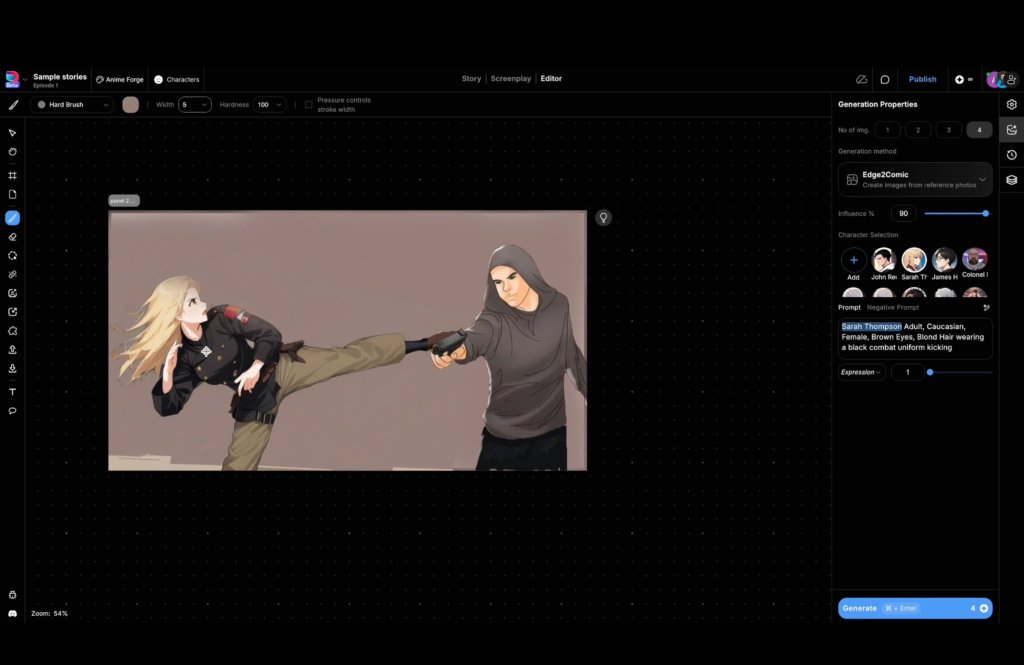
Task: Pick the Text tool
Action: pos(13,392)
